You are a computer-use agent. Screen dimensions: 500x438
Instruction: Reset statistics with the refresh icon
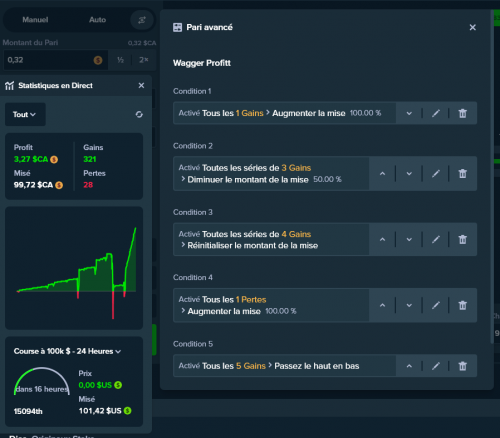139,115
